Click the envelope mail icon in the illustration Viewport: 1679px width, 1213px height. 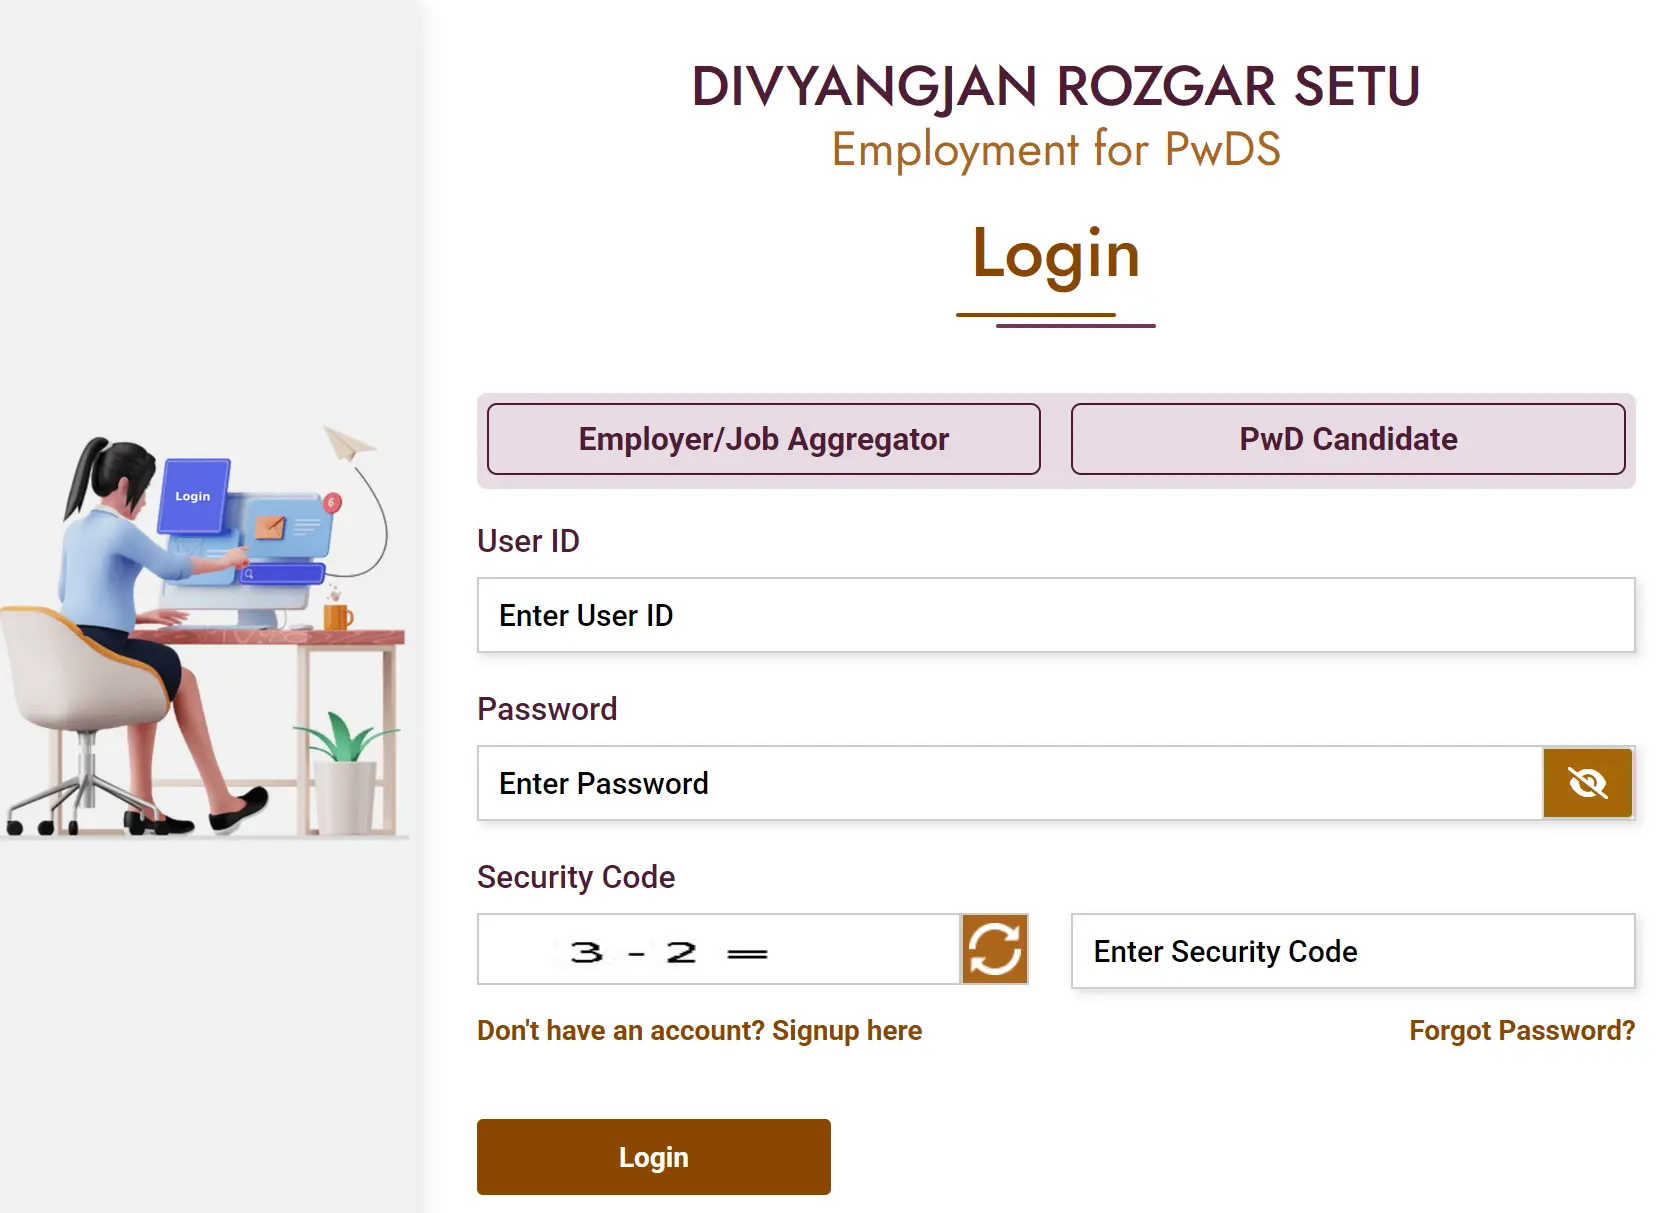[270, 526]
